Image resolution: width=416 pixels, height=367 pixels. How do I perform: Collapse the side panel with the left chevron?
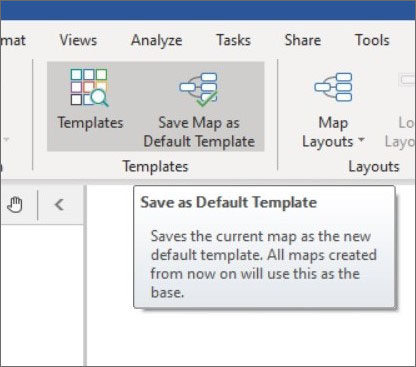pos(59,205)
